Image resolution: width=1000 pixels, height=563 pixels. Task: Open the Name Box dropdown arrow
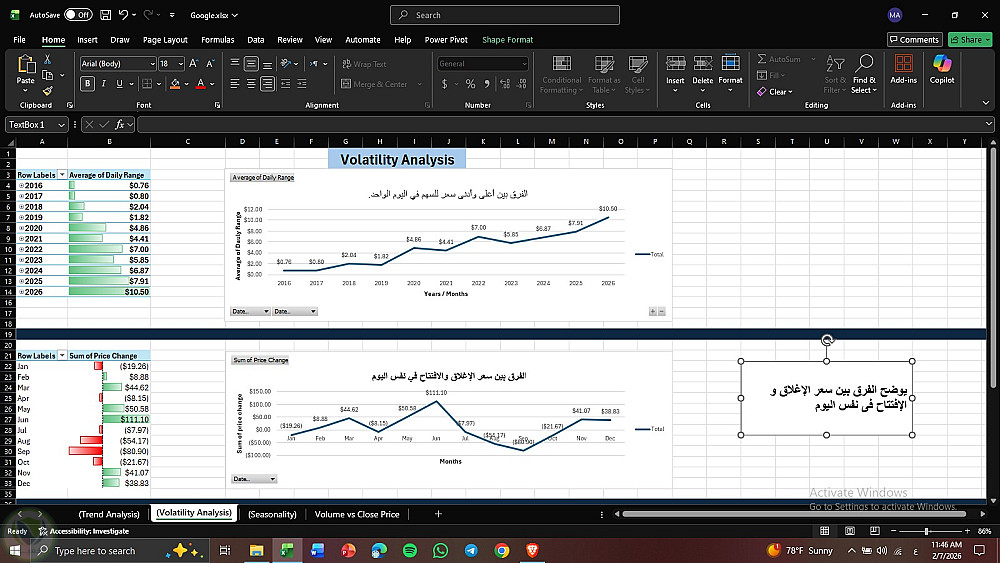click(61, 124)
